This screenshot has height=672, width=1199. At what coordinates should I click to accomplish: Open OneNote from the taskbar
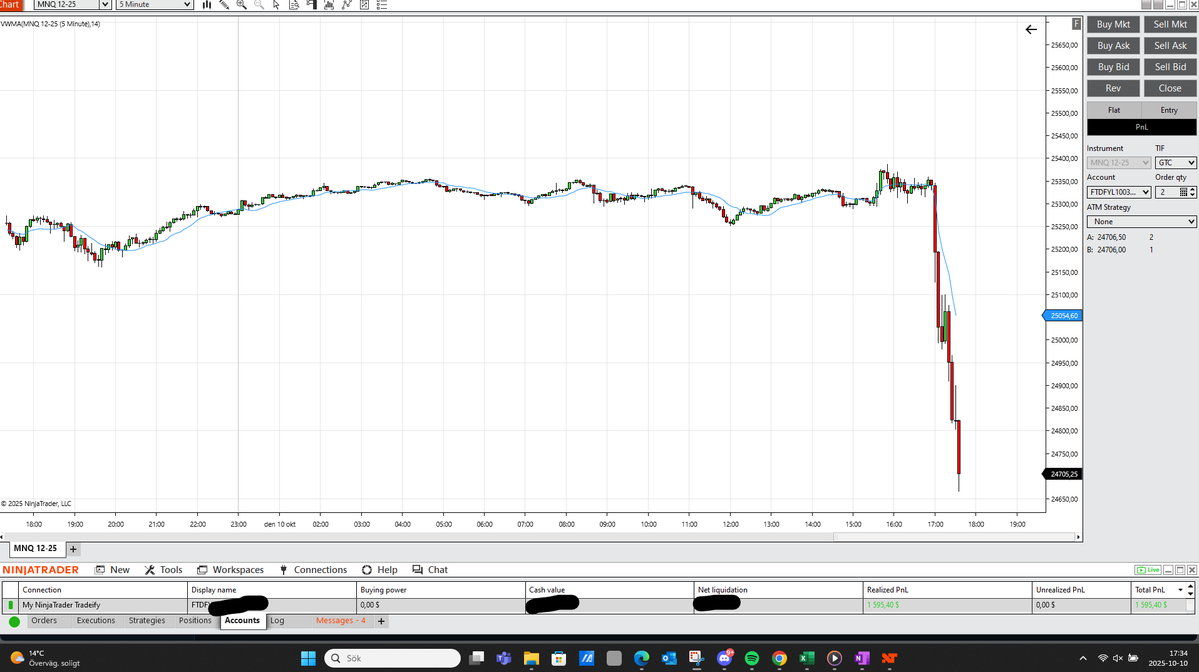click(x=862, y=658)
